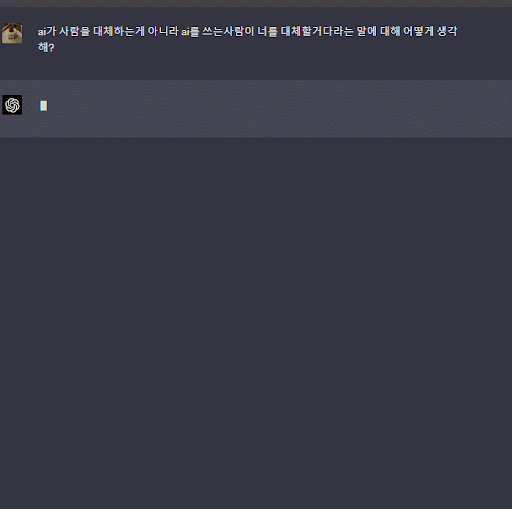Select the long word '대체할거다라는'
Viewport: 512px width, 509px height.
point(317,31)
